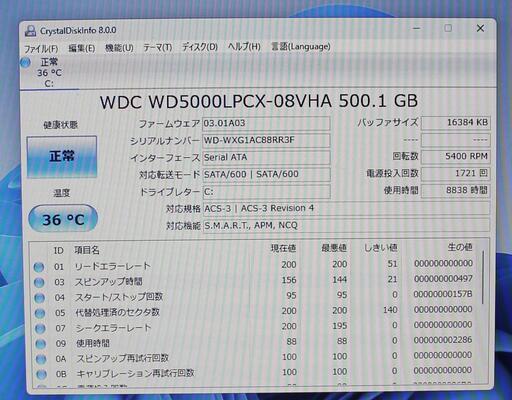The height and width of the screenshot is (400, 512).
Task: Click status icon for Seek Error Rate row 07
Action: click(40, 328)
